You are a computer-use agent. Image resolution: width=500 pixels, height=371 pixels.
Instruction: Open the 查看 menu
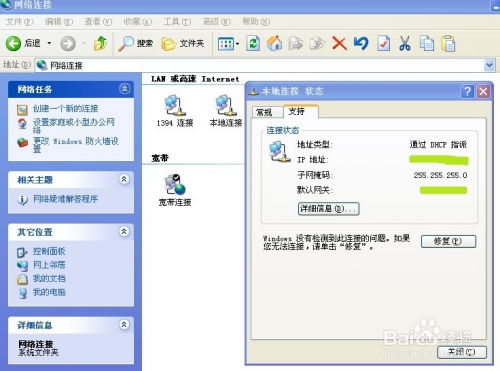[98, 22]
